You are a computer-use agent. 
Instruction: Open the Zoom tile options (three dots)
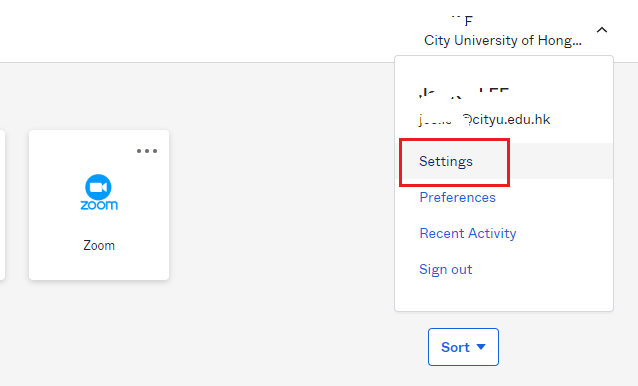coord(147,151)
